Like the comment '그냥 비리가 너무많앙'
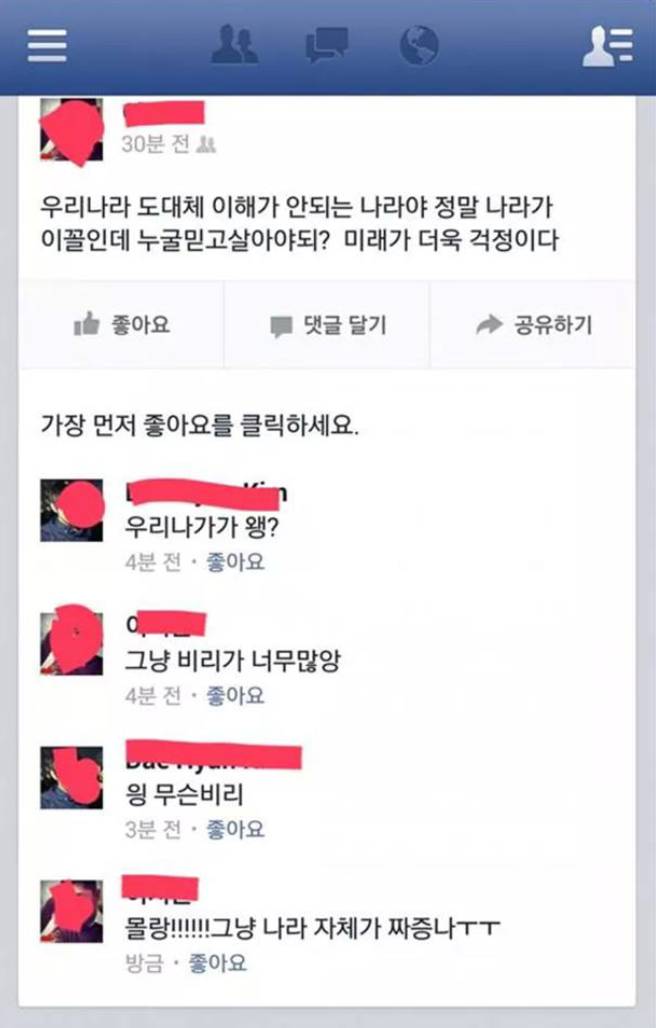 pos(235,695)
